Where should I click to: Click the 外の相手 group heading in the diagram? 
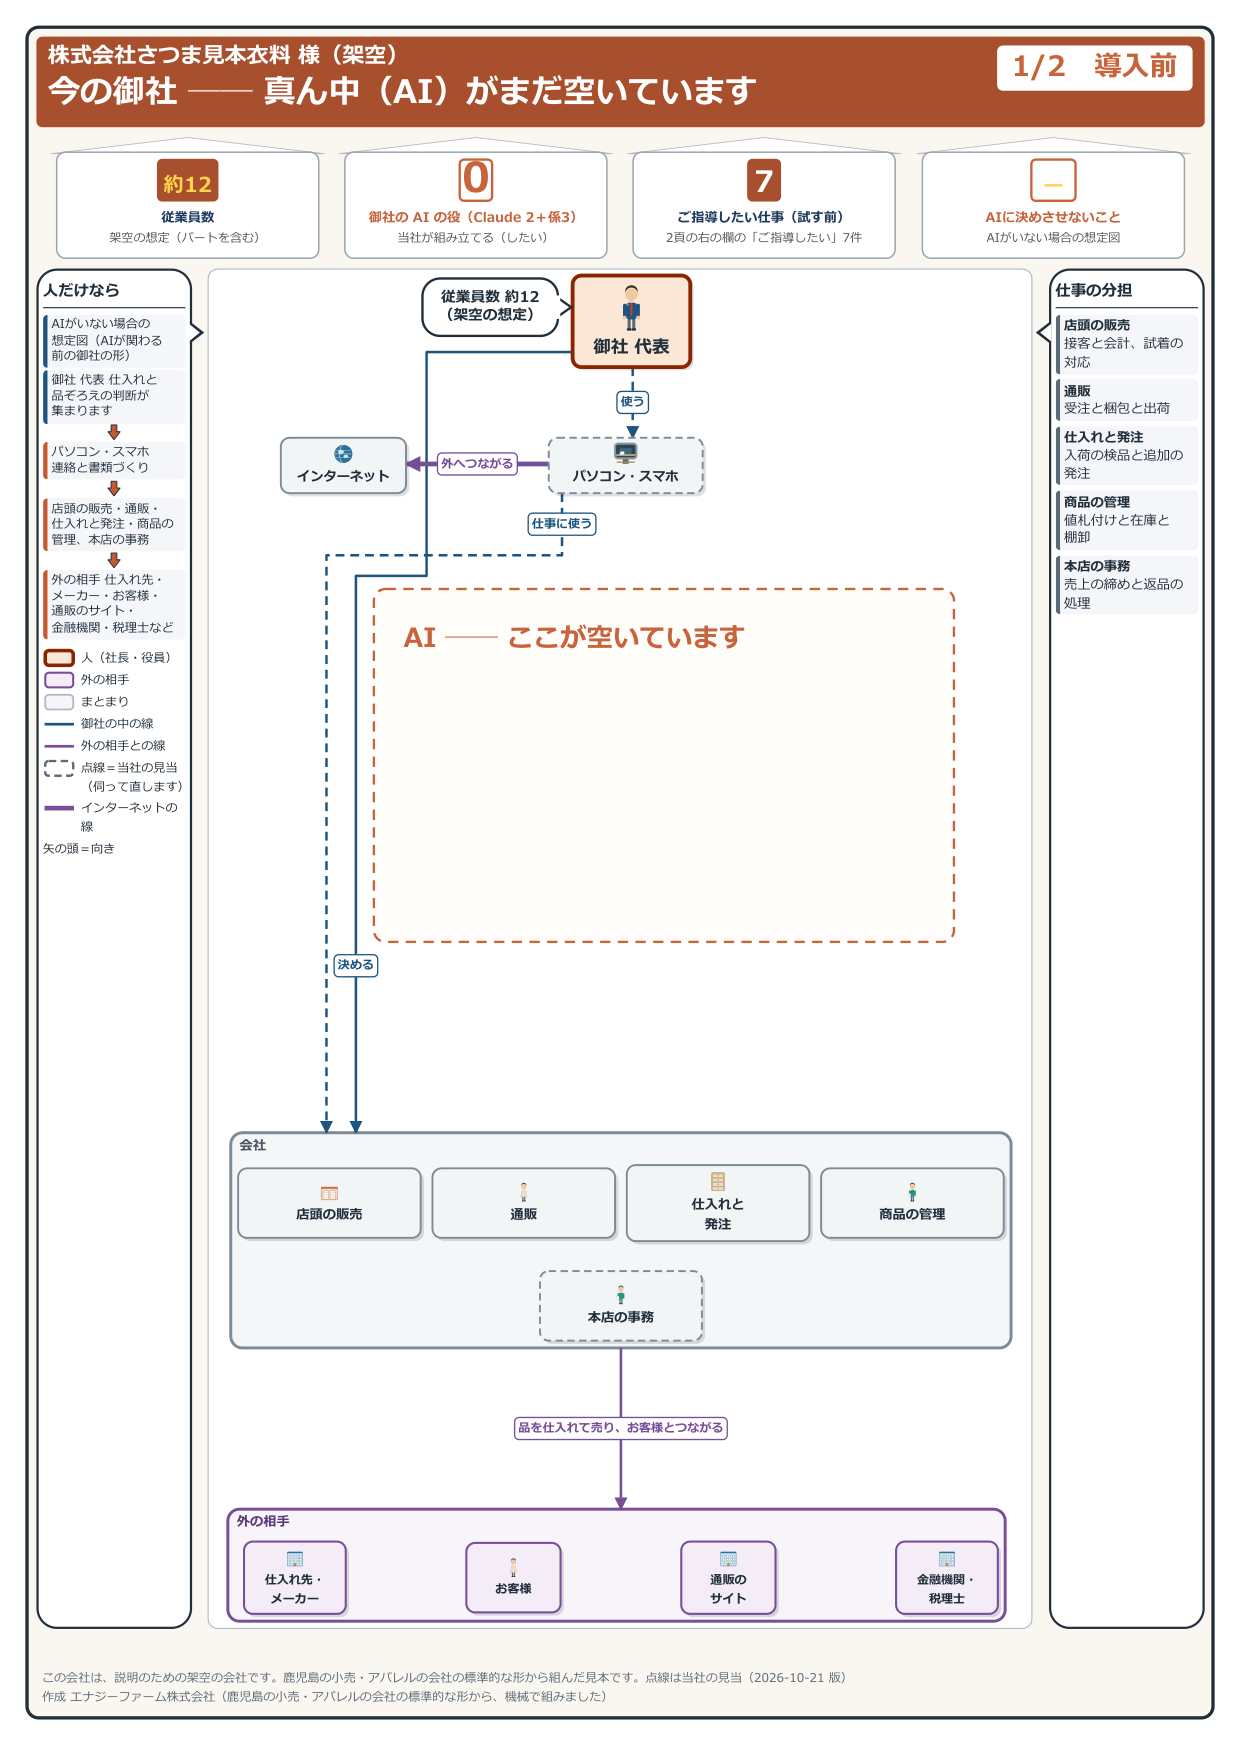click(x=263, y=1521)
